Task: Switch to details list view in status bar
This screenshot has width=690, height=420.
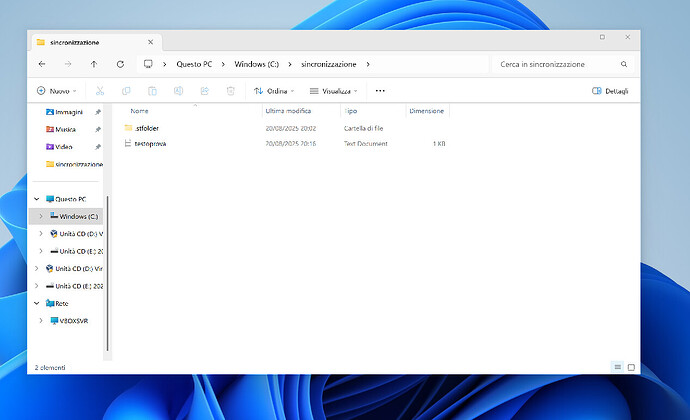Action: [617, 367]
